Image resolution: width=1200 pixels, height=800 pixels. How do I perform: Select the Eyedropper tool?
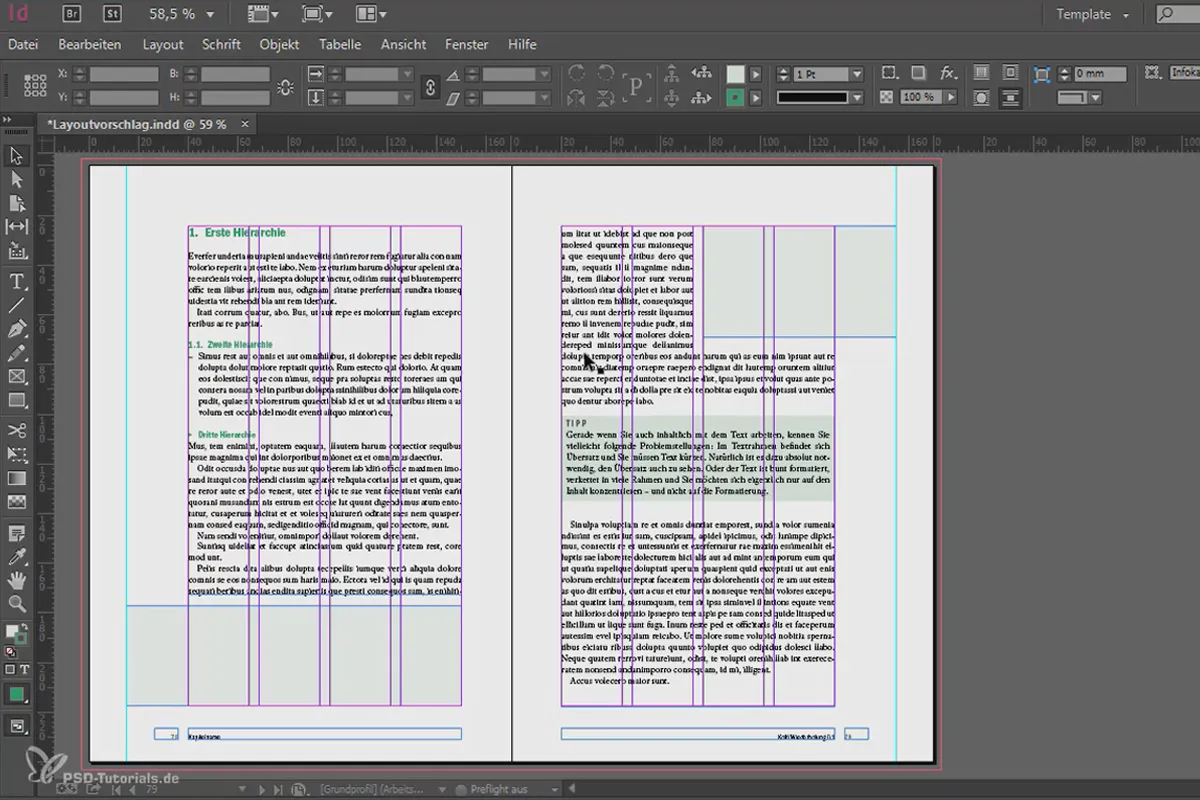16,556
